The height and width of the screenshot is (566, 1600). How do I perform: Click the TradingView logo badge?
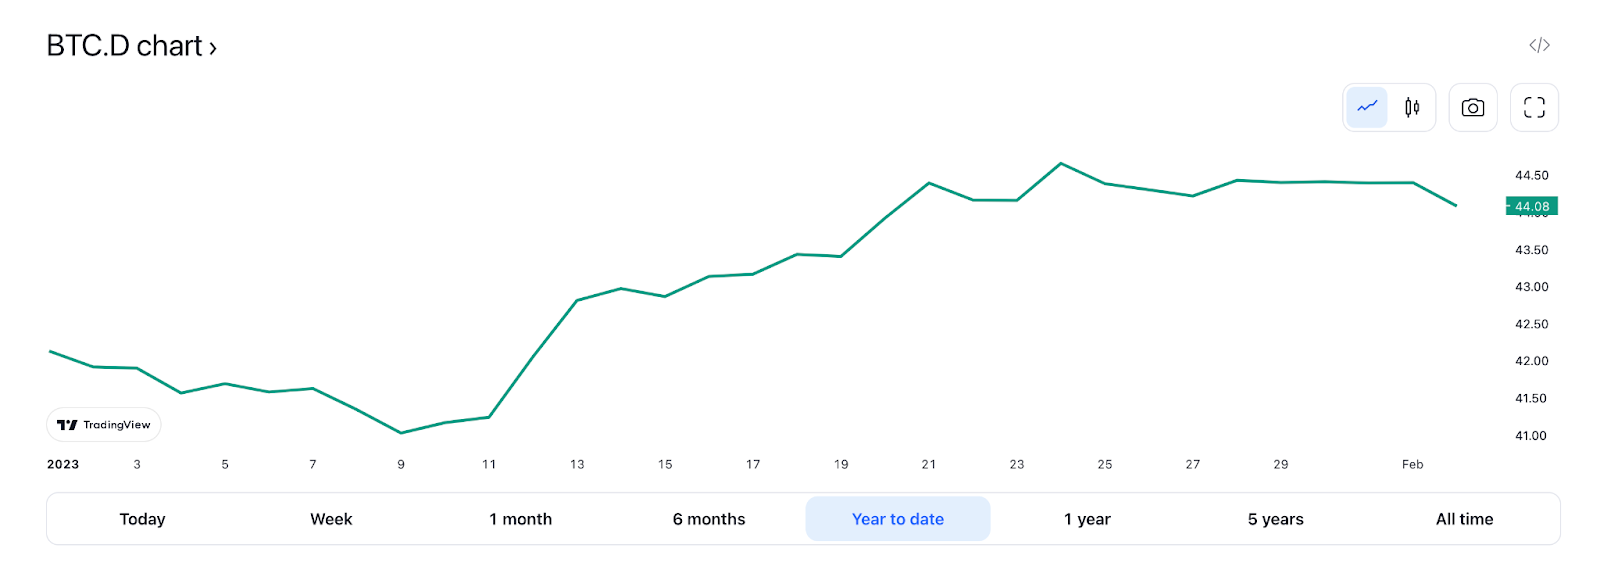[104, 425]
